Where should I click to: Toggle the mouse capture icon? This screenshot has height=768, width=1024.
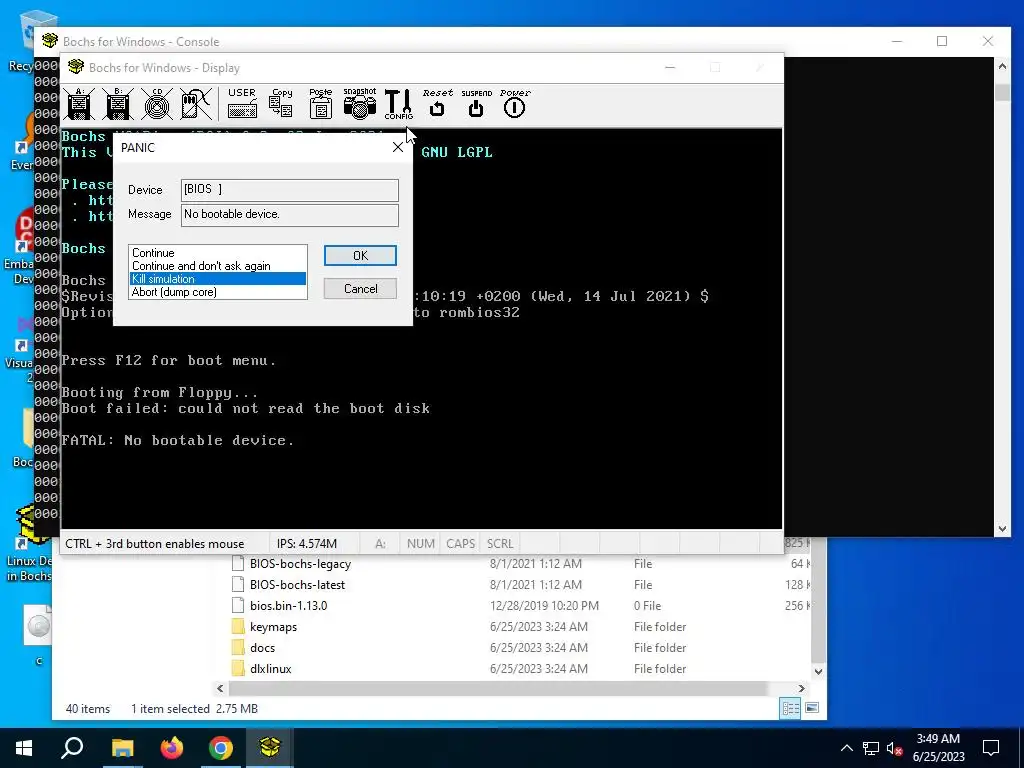pos(195,104)
